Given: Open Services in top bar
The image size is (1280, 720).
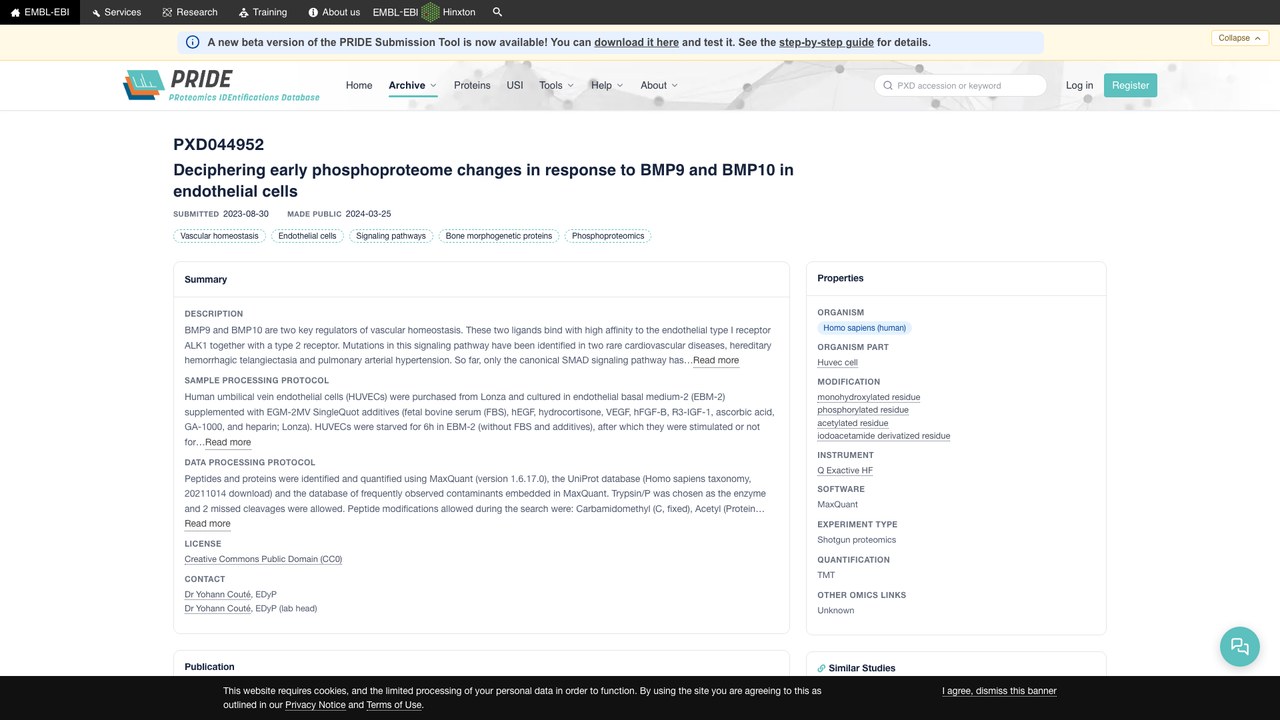Looking at the screenshot, I should coord(116,12).
